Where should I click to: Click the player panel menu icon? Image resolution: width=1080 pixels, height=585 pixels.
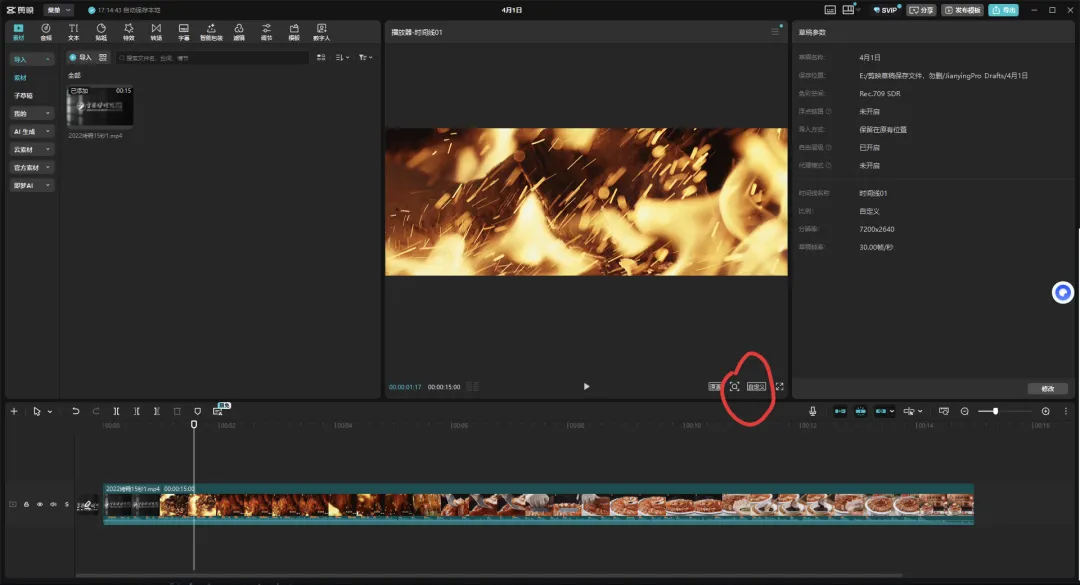click(x=775, y=32)
